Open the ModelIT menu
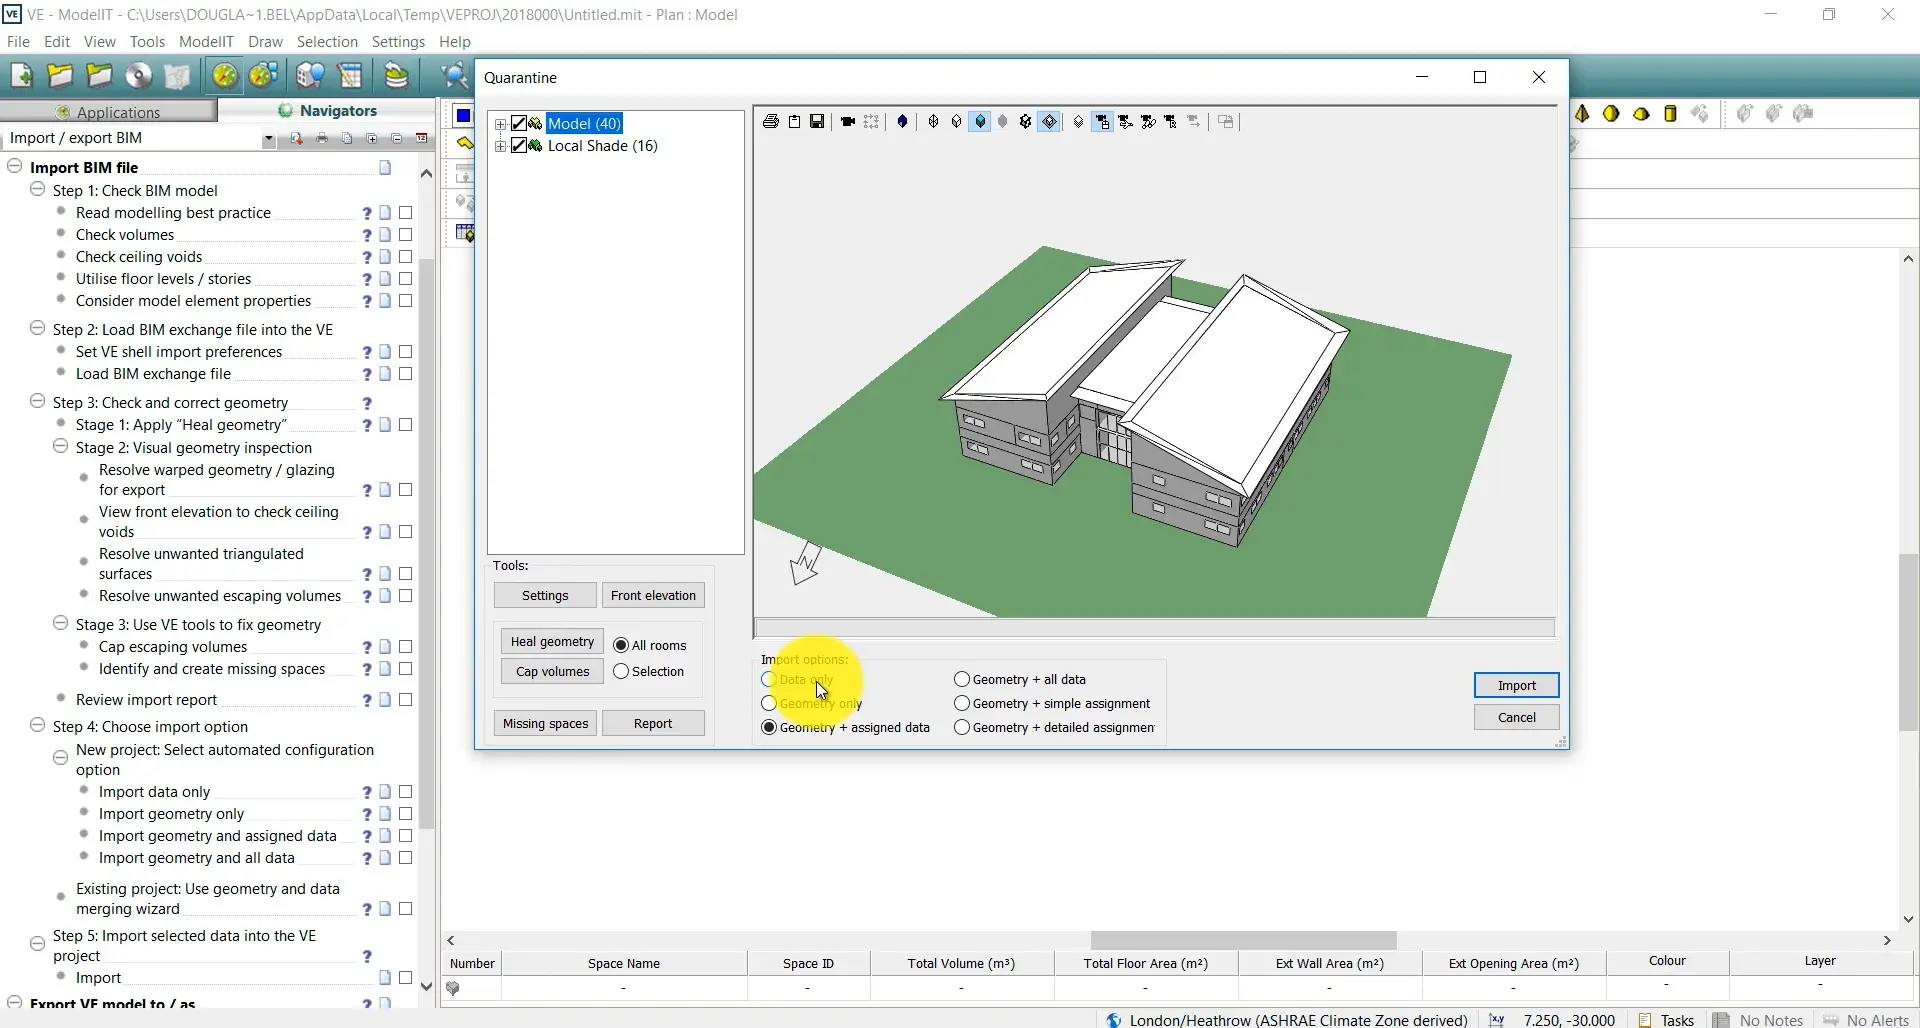 click(x=206, y=42)
